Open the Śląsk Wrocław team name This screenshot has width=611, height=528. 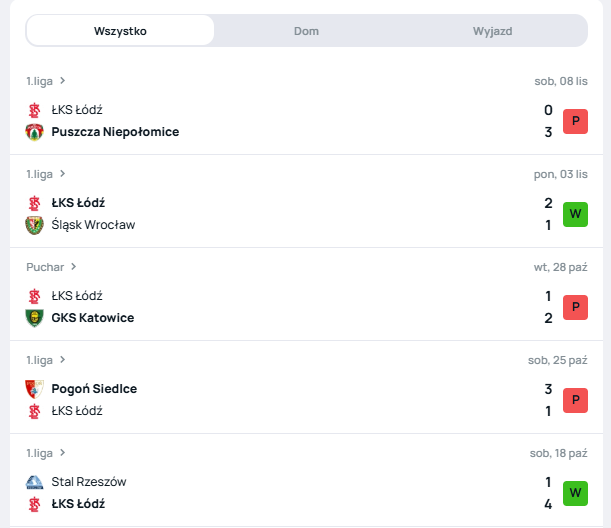point(93,225)
